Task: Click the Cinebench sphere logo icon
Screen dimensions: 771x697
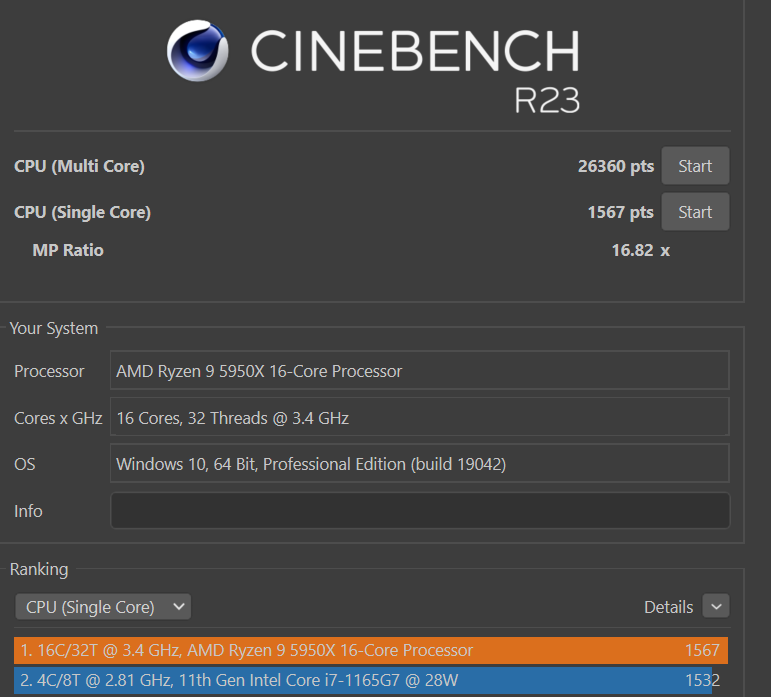Action: 197,51
